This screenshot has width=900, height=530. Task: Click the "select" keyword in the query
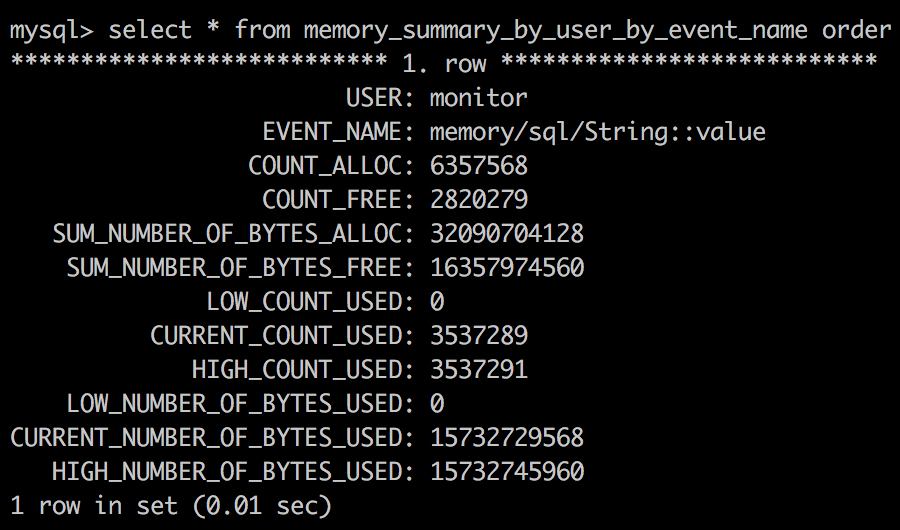149,30
